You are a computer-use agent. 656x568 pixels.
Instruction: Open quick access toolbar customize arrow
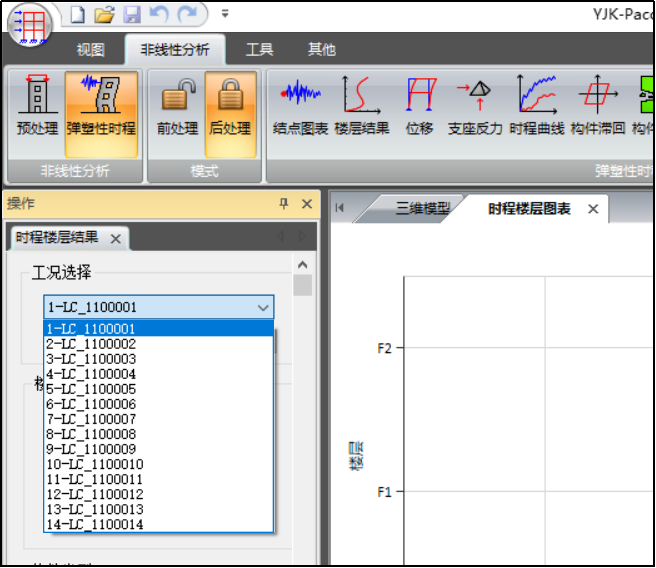[225, 14]
